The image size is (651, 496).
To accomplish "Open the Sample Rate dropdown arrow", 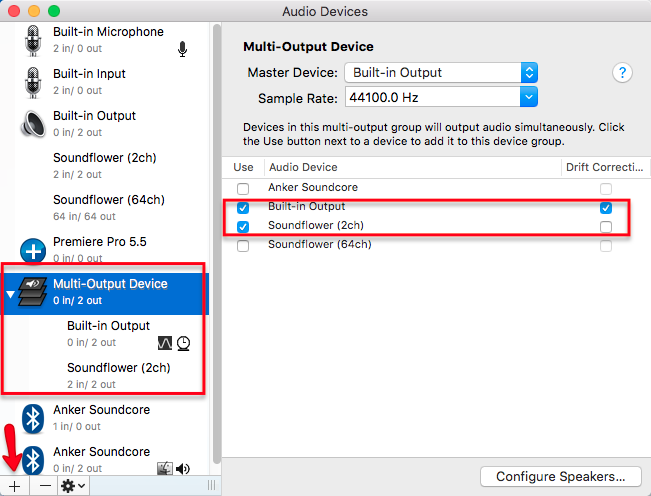I will pyautogui.click(x=529, y=97).
